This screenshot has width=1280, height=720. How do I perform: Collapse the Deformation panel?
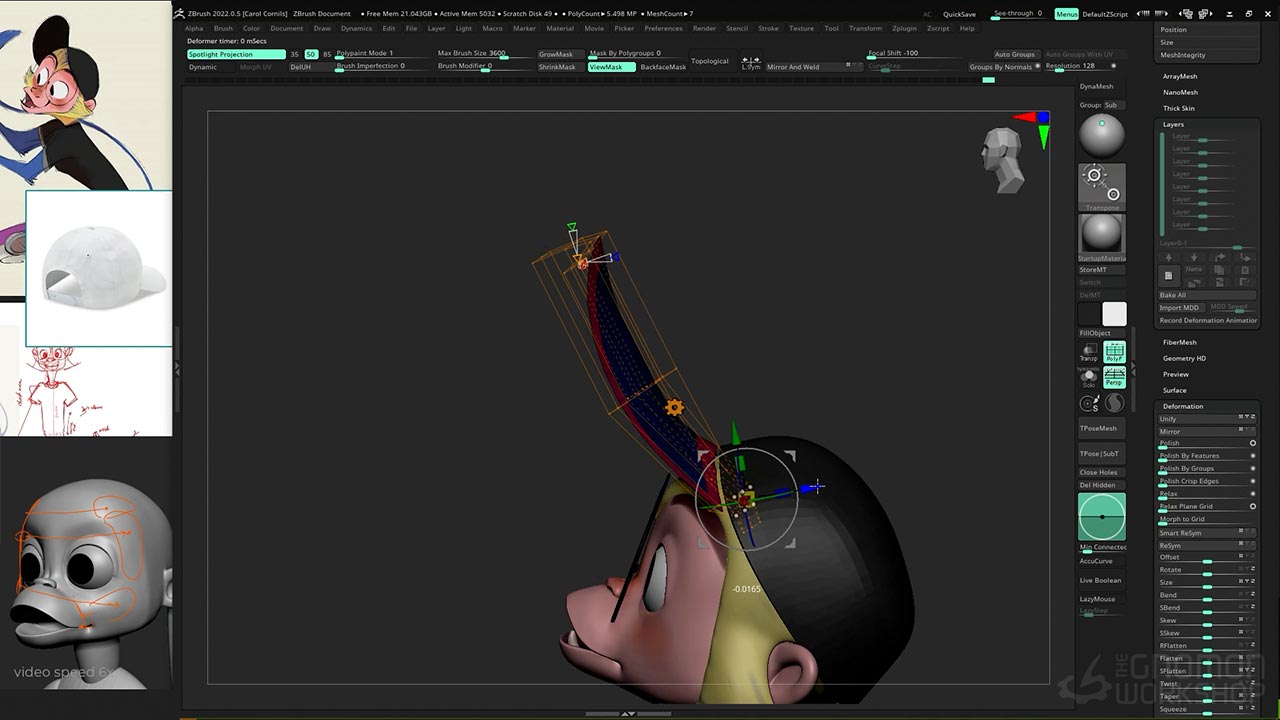pyautogui.click(x=1183, y=406)
